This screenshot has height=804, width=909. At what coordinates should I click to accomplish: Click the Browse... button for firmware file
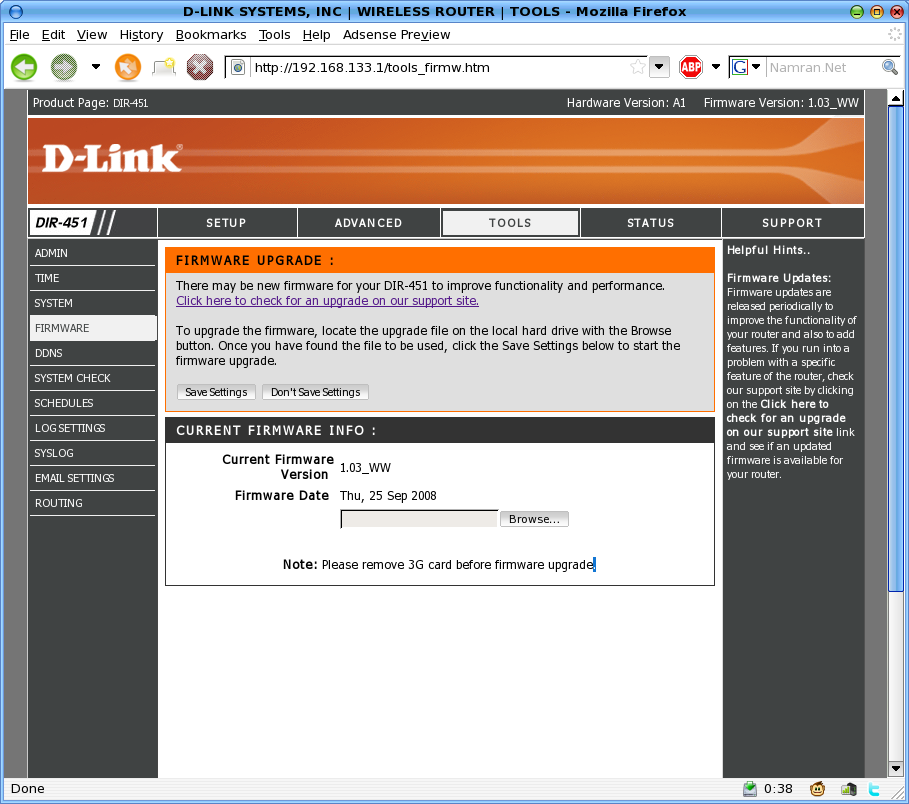tap(534, 519)
